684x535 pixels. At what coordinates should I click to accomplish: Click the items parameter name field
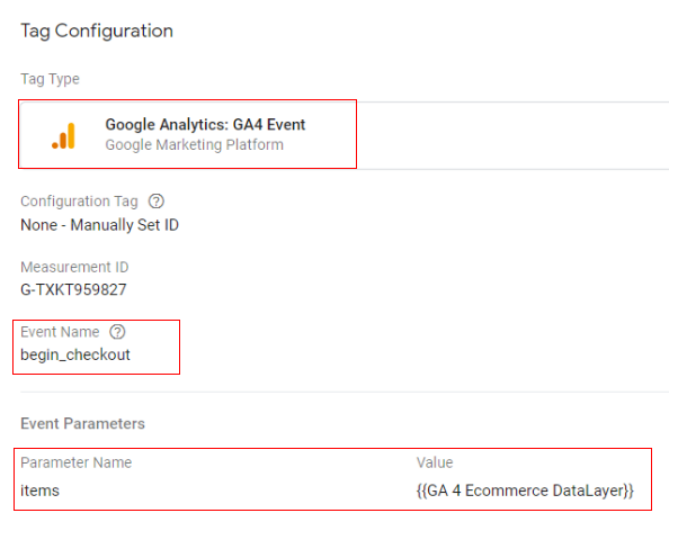pos(40,490)
